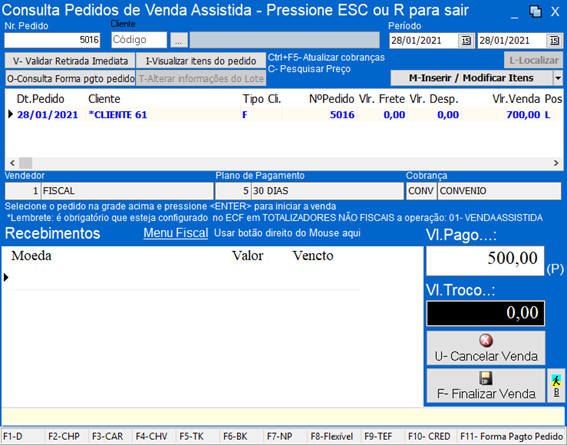567x445 pixels.
Task: Click the period end date field
Action: click(513, 40)
